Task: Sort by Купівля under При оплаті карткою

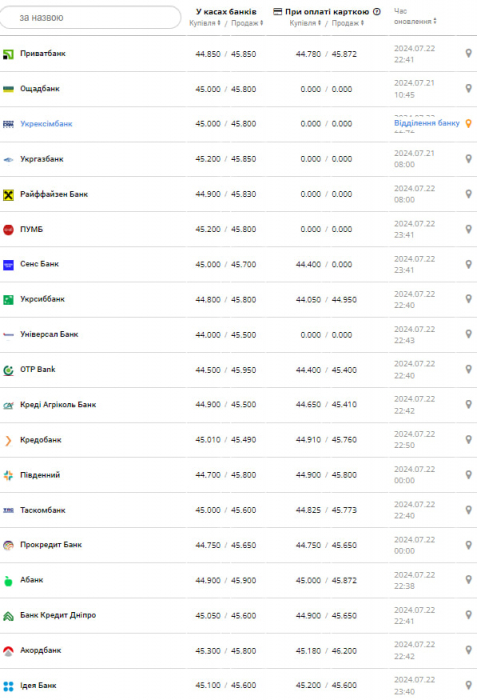Action: 305,23
